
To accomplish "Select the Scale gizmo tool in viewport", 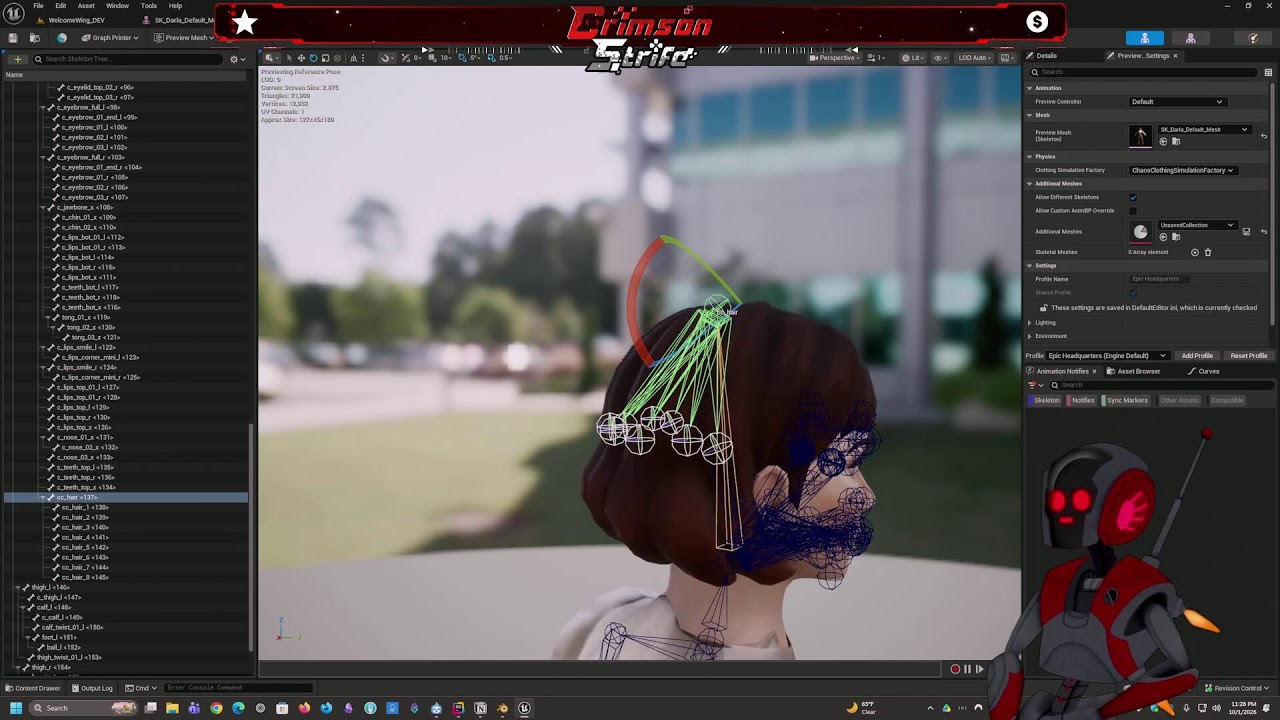I will pos(325,58).
